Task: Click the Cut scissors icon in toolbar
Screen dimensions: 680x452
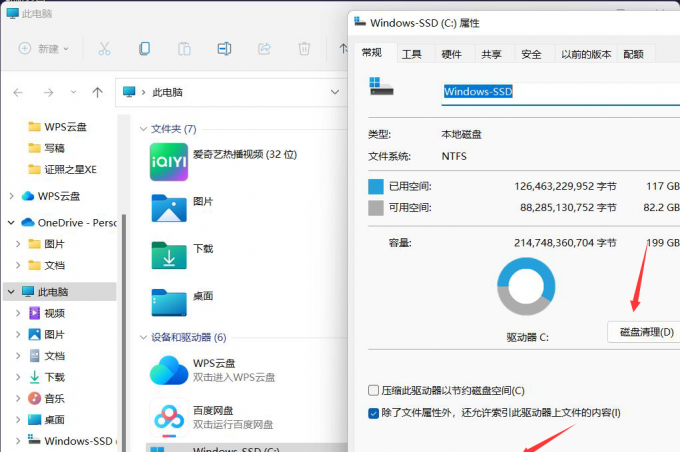Action: 104,49
